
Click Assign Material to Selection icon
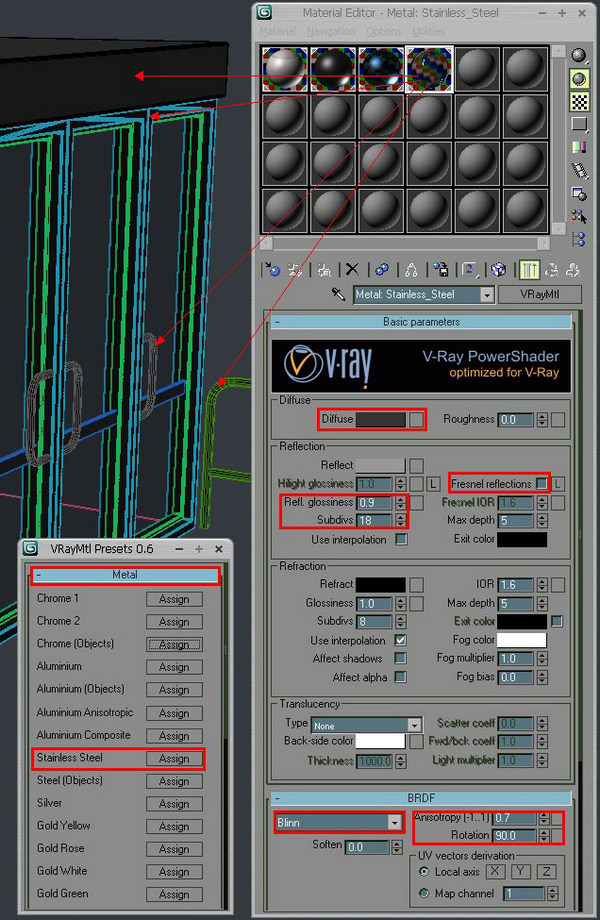point(324,269)
